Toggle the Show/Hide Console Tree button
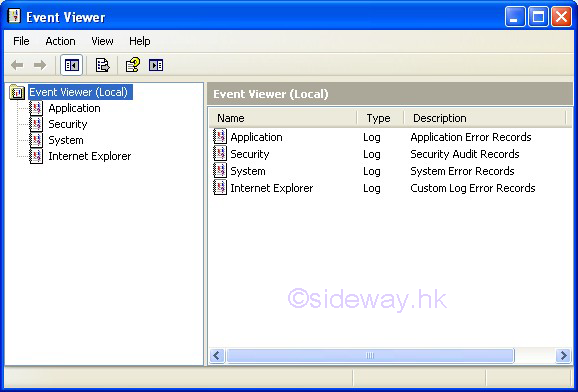Image resolution: width=578 pixels, height=392 pixels. coord(72,65)
